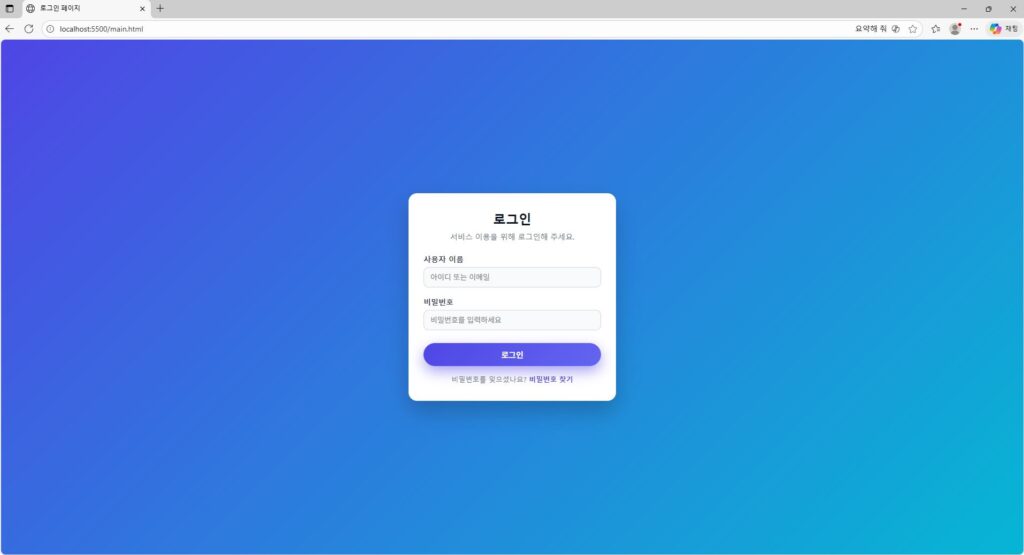Click the 비밀번호 password field
Image resolution: width=1024 pixels, height=555 pixels.
(512, 320)
